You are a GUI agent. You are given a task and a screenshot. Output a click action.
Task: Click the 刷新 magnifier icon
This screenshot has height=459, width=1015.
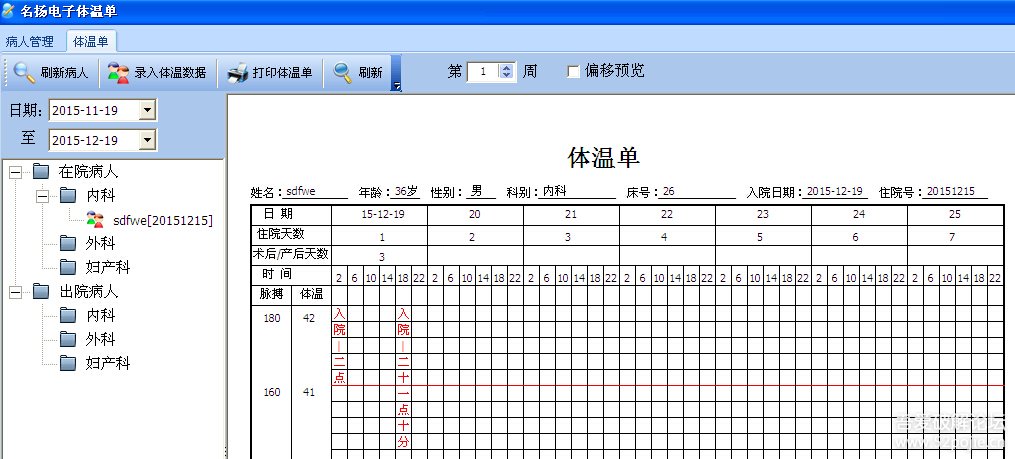tap(342, 73)
